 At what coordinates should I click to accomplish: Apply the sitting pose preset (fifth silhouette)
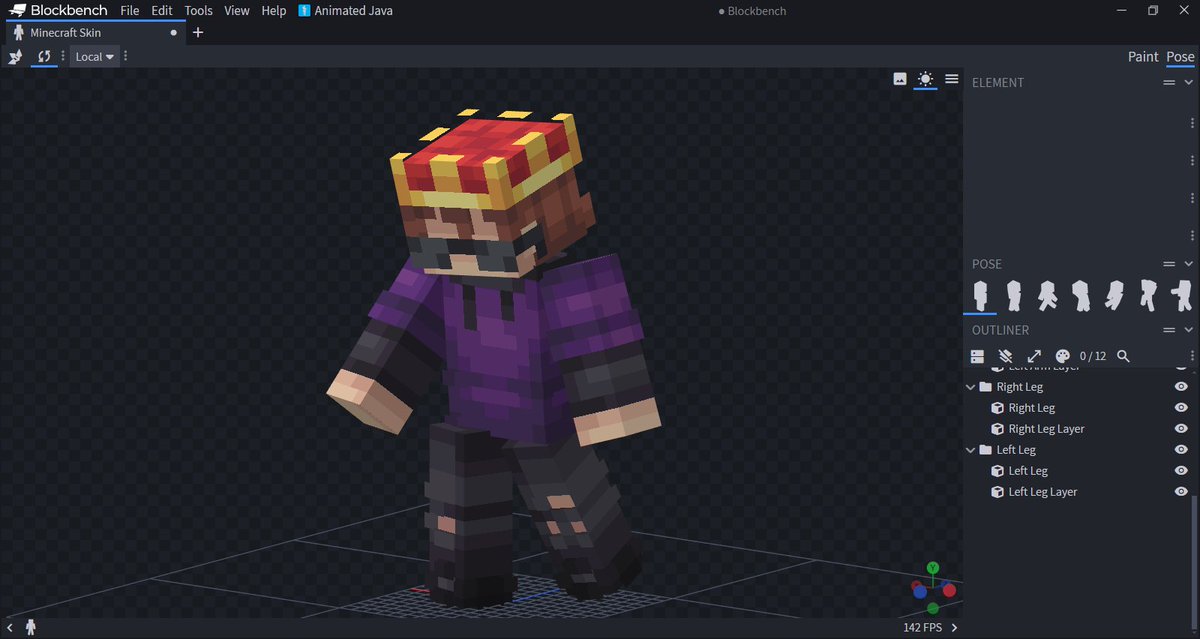(x=1114, y=294)
